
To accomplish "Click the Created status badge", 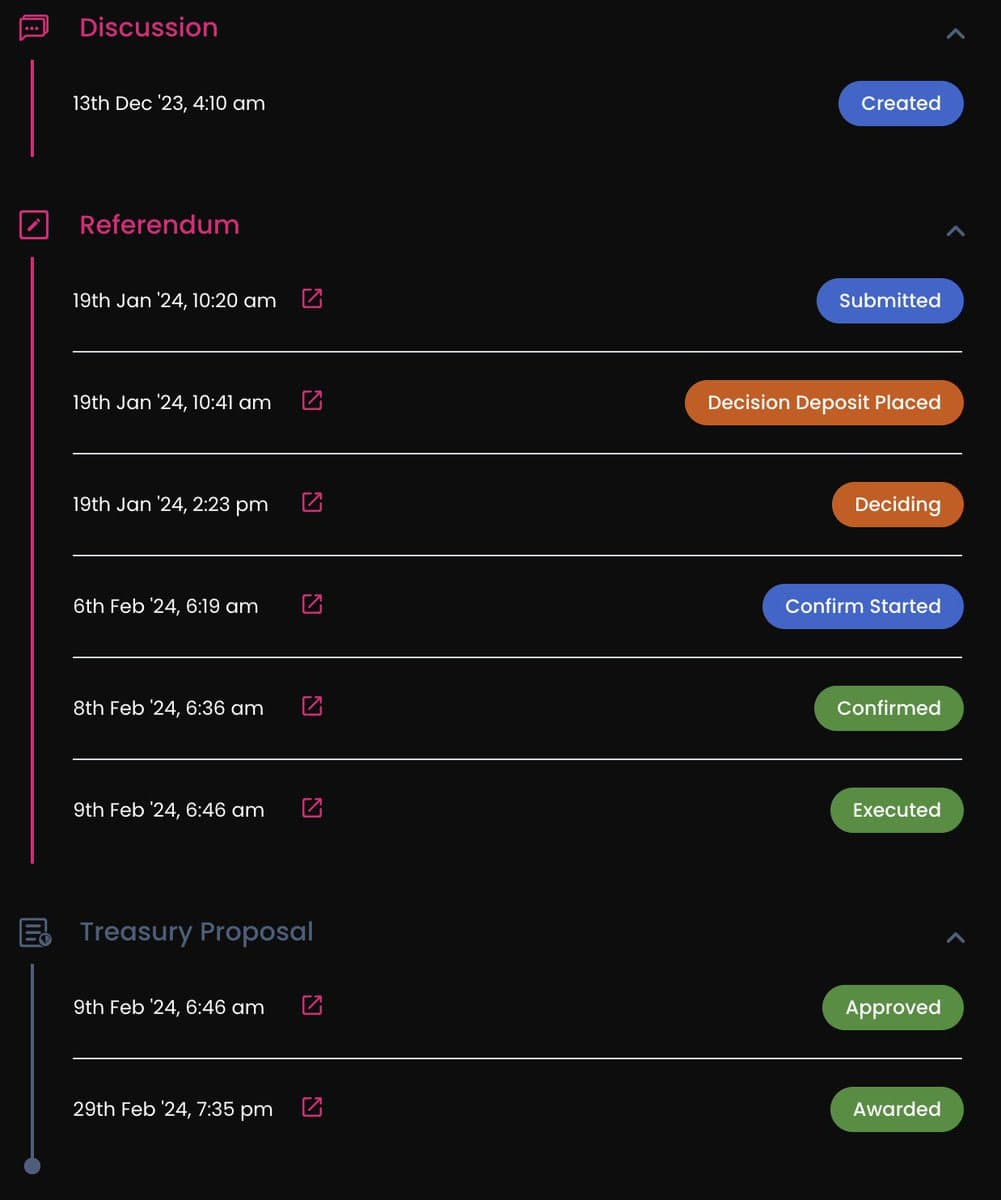I will click(901, 104).
